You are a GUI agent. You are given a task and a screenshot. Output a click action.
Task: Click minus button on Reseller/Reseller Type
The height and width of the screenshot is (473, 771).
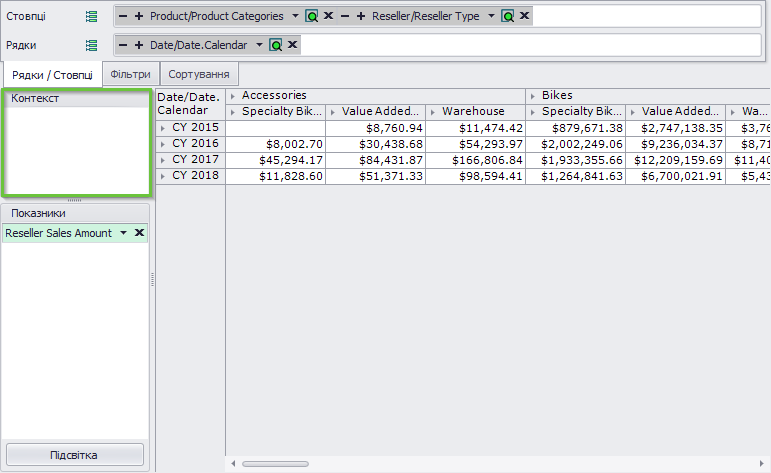tap(345, 16)
